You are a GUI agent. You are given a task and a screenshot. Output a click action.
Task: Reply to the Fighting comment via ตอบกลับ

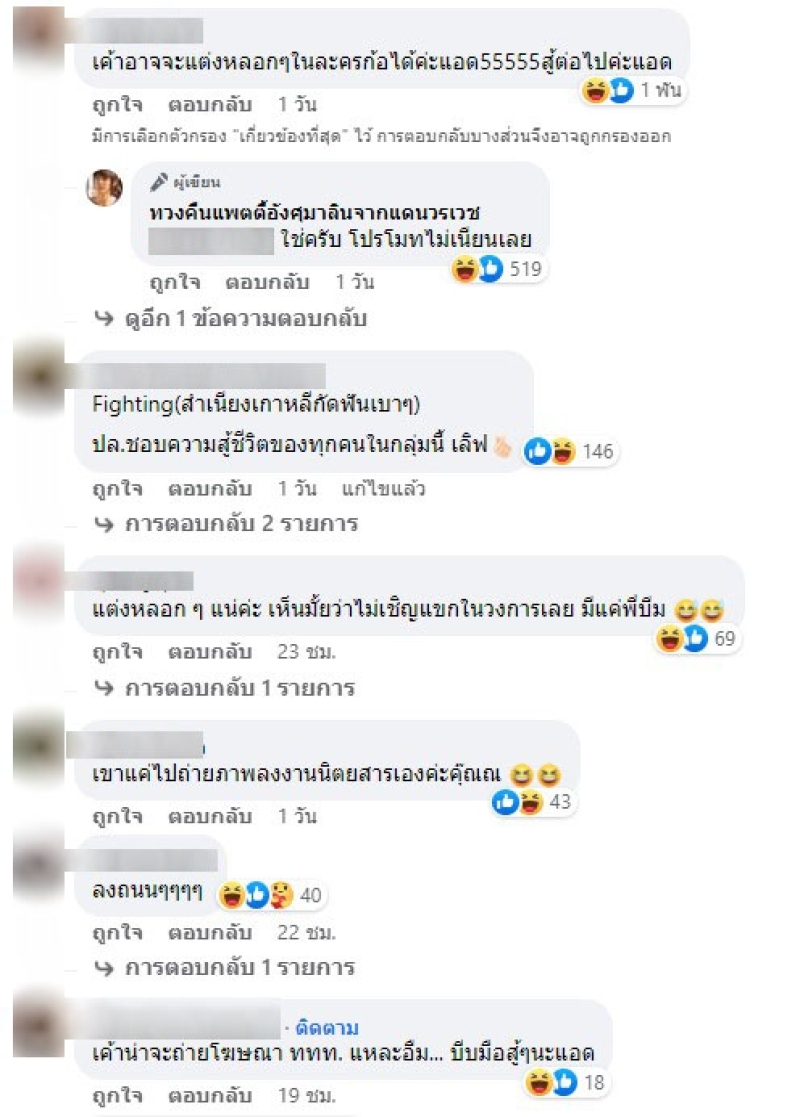pyautogui.click(x=209, y=489)
